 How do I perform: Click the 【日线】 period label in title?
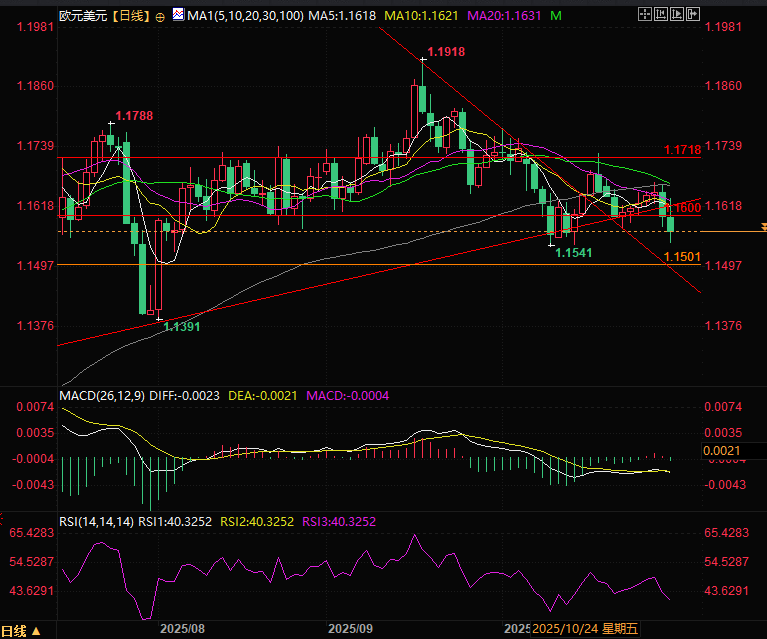coord(128,16)
